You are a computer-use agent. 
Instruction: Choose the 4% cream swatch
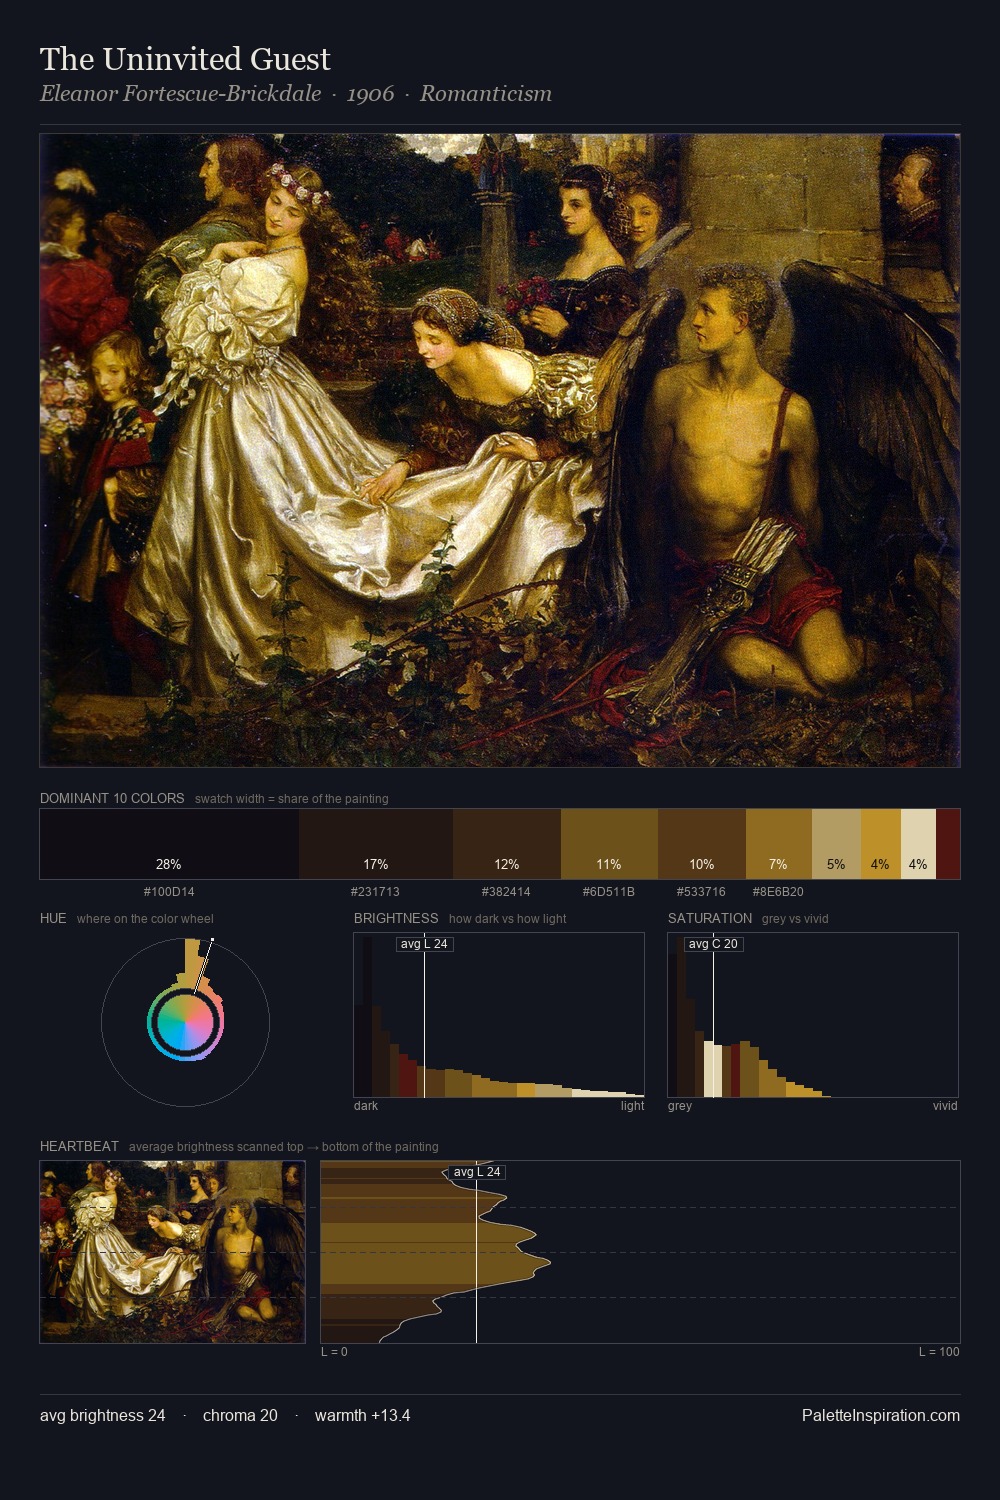point(918,844)
